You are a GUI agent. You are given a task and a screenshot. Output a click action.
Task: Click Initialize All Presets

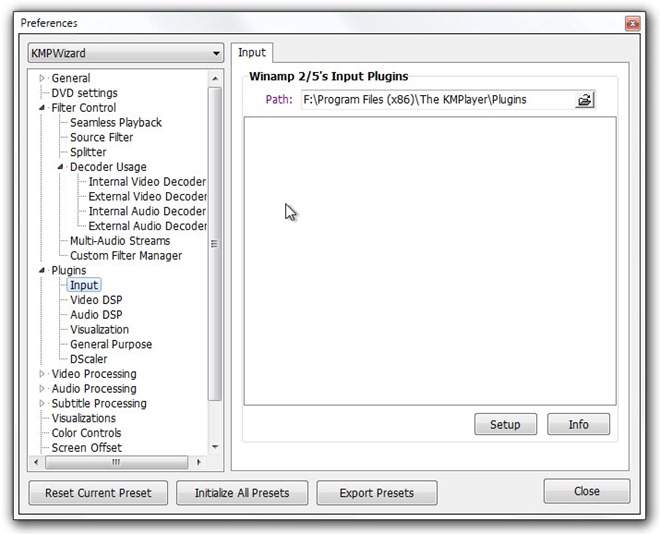click(x=242, y=493)
